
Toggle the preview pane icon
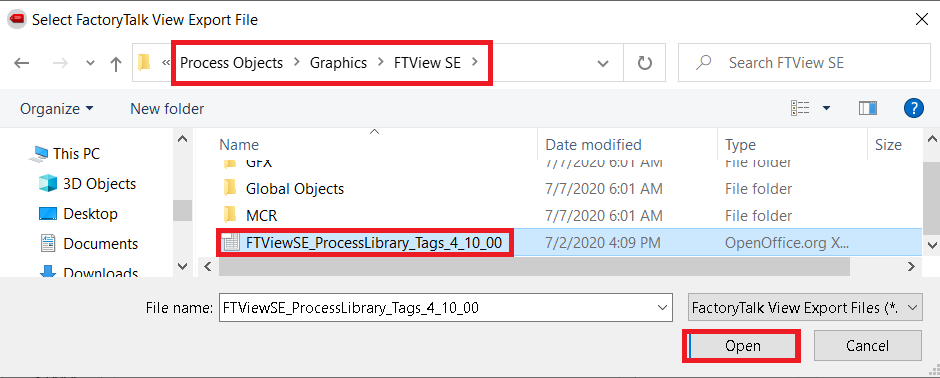coord(867,108)
